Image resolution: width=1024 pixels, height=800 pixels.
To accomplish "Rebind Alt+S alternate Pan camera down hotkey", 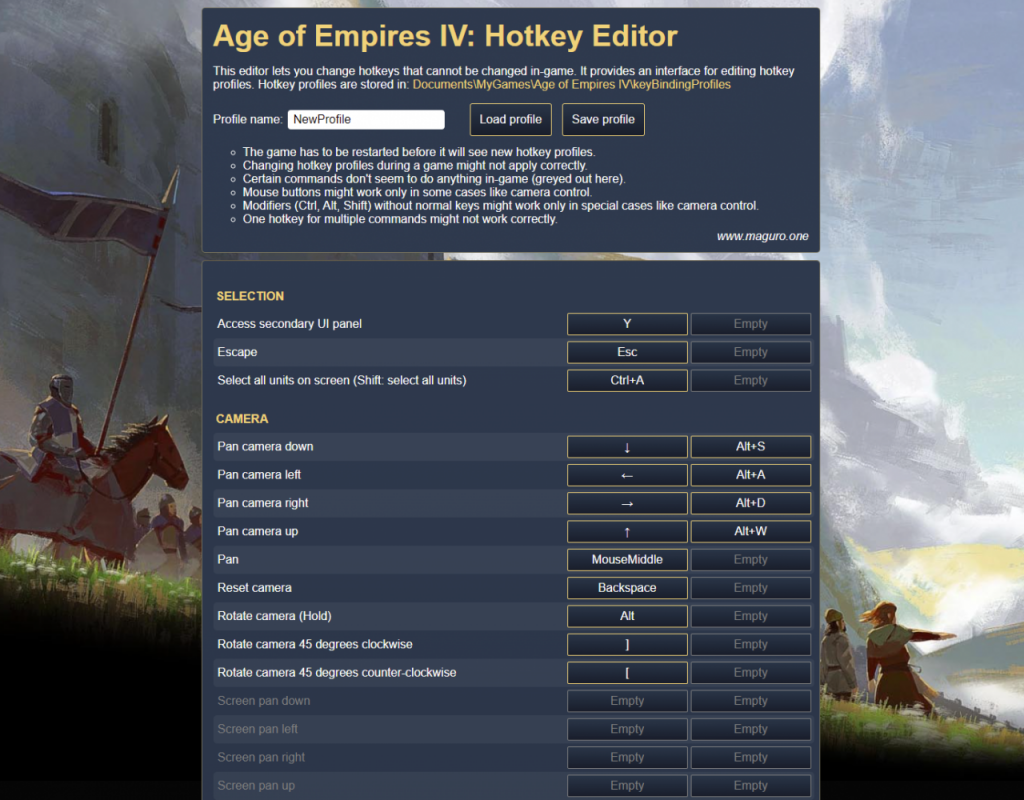I will point(751,447).
